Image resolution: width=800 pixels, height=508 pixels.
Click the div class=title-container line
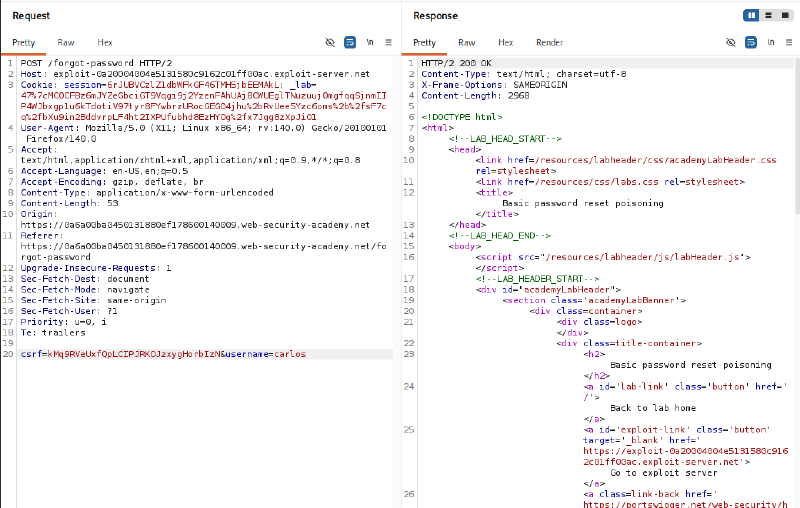point(629,343)
